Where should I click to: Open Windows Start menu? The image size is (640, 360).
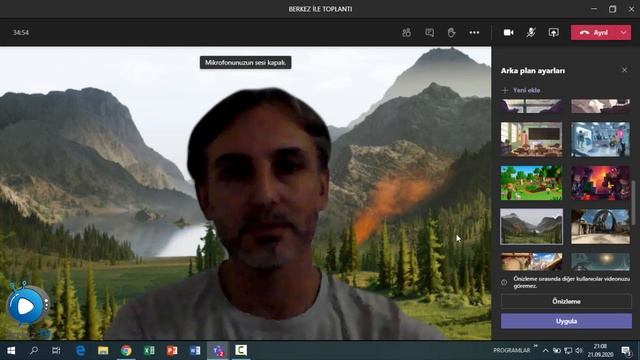[x=11, y=351]
